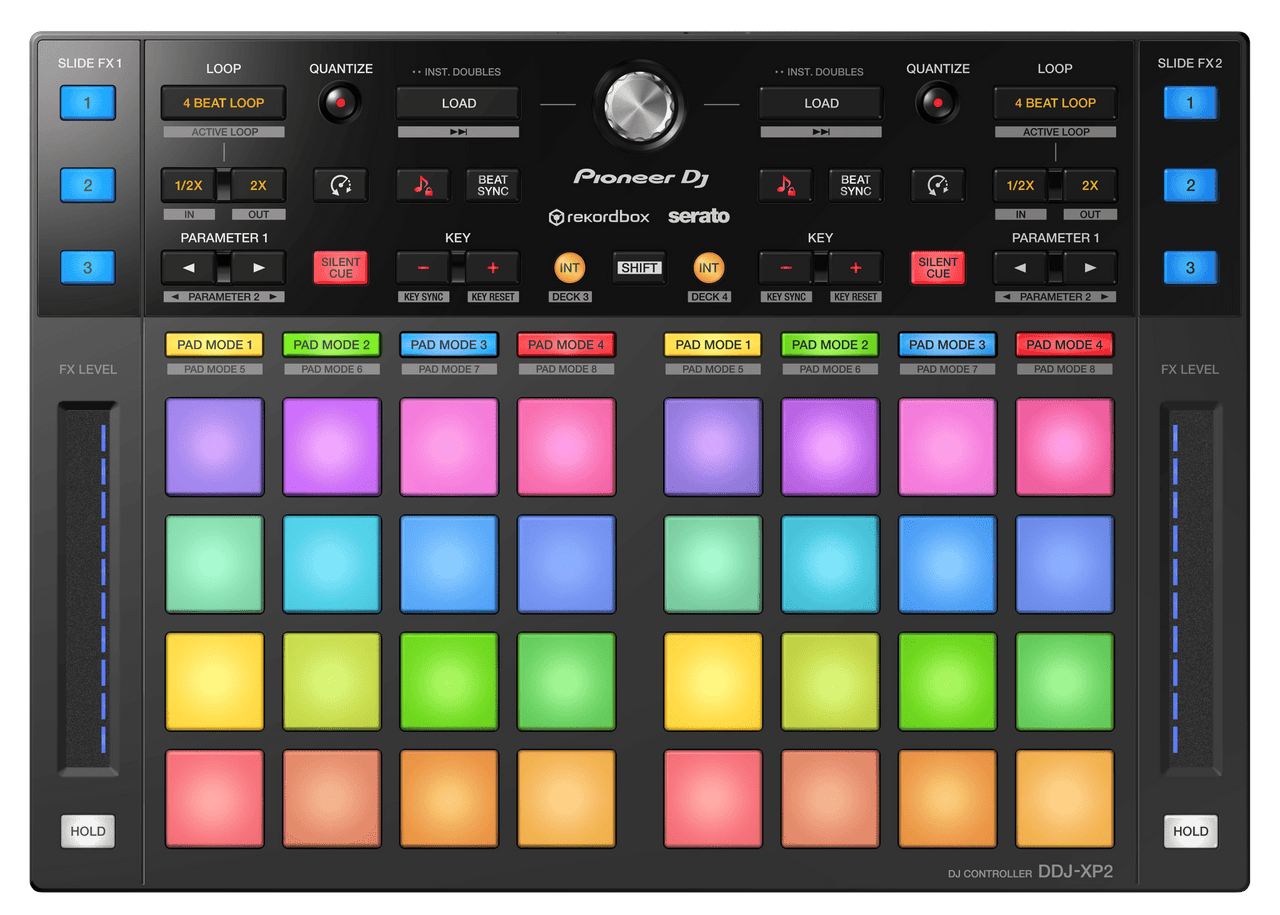Trigger SLIDE FX2 button 1

pyautogui.click(x=1190, y=103)
